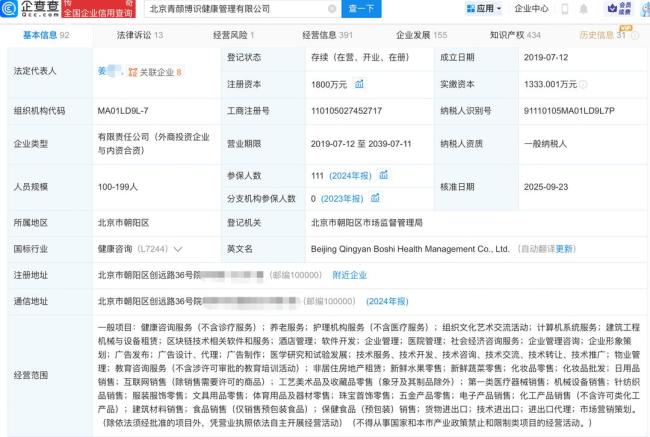
Task: Go to the 经营信息 tab
Action: tap(327, 35)
